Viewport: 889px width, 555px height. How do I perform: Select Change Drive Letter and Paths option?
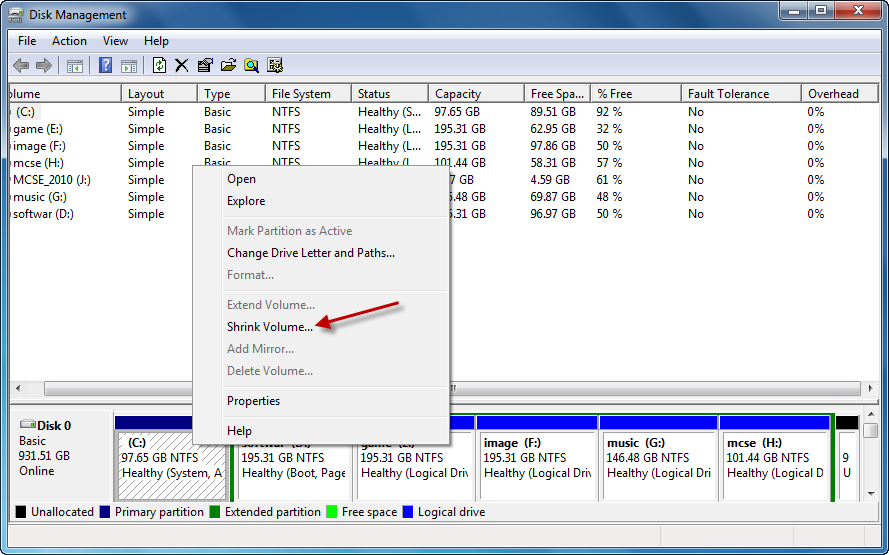click(x=310, y=253)
